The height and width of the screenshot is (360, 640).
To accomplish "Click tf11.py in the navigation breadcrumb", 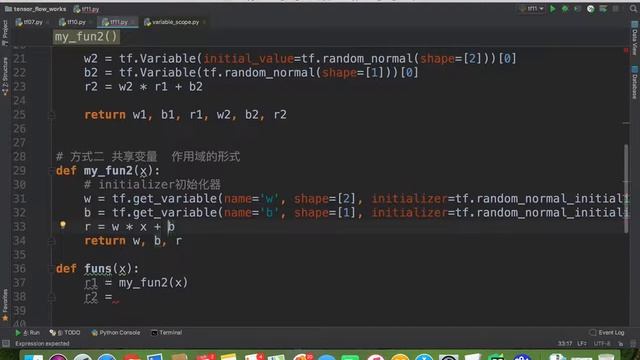I will pos(87,9).
